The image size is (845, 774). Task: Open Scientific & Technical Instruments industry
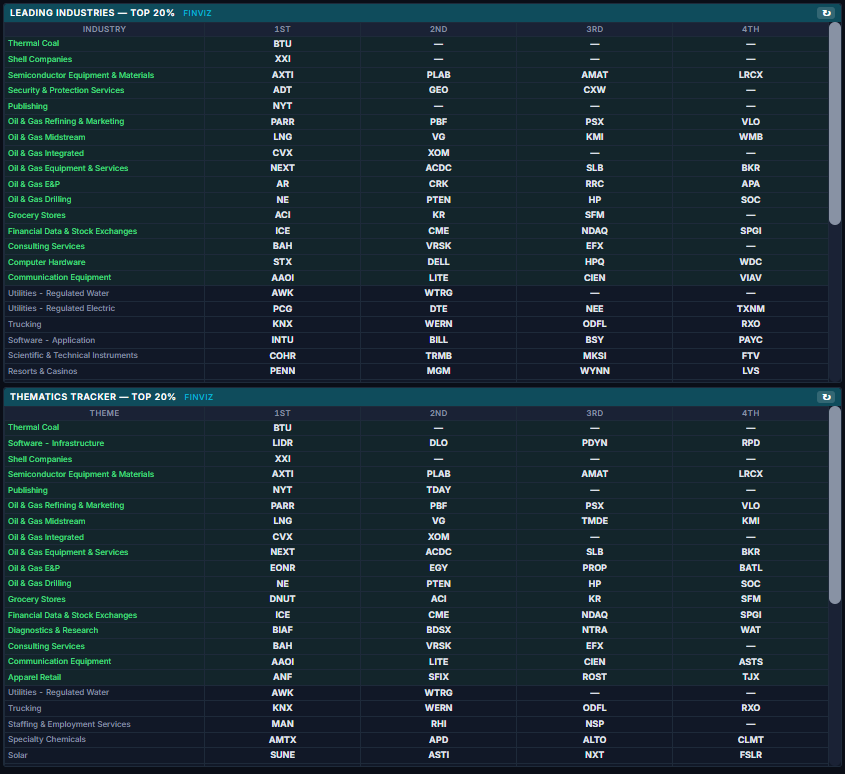(x=73, y=355)
